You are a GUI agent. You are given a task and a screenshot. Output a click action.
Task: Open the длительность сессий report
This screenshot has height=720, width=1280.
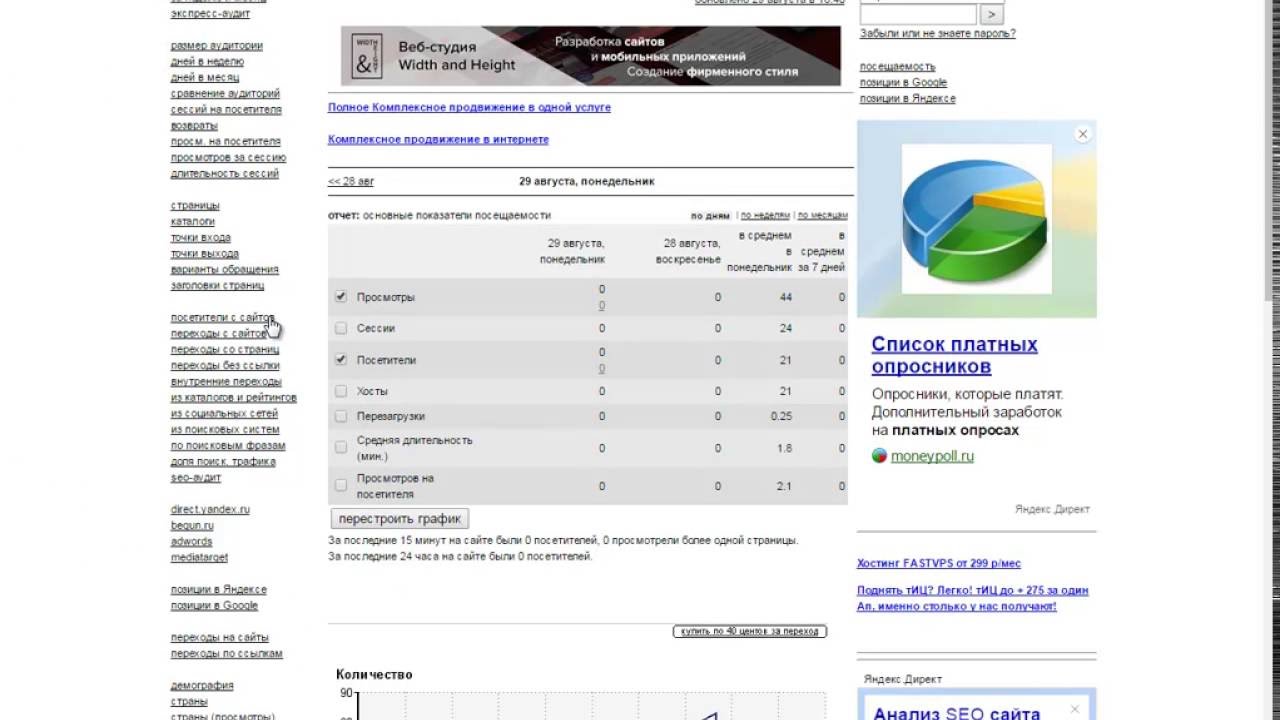point(225,173)
